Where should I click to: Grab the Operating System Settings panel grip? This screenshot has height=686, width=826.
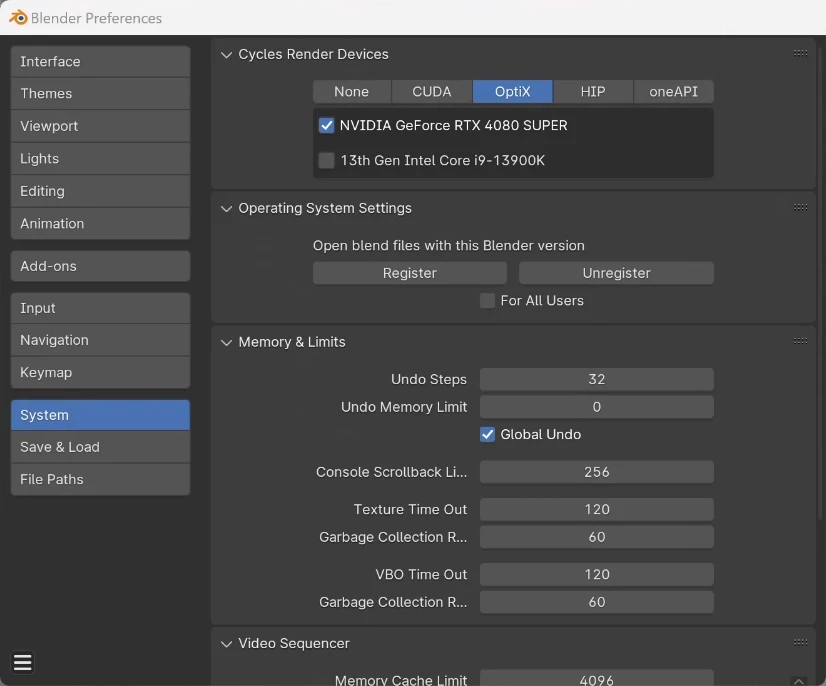coord(800,207)
